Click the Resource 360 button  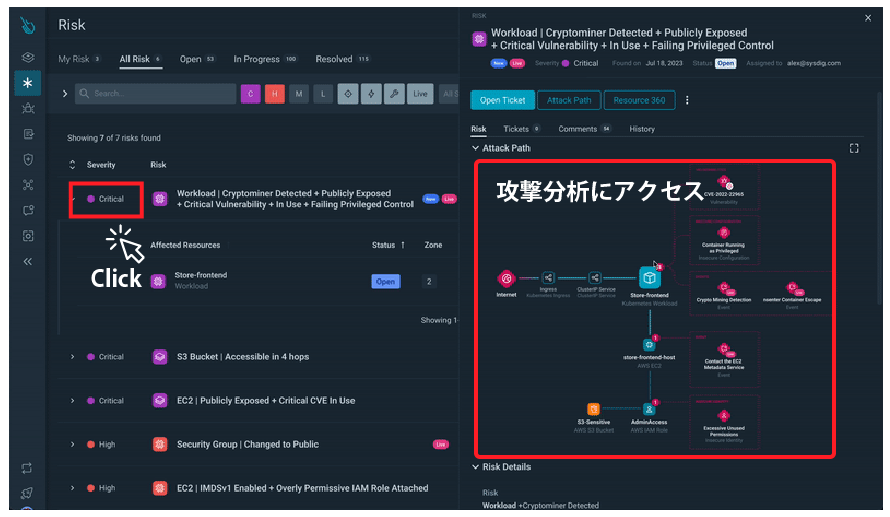click(639, 100)
